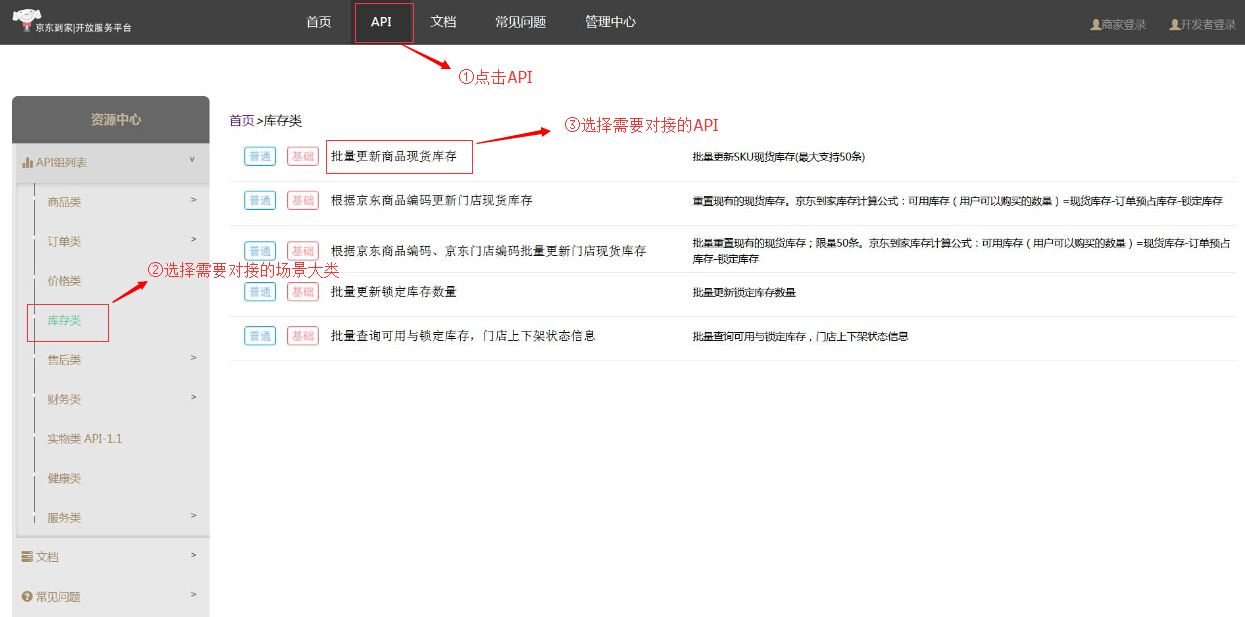This screenshot has height=617, width=1245.
Task: Expand the 售后类 category arrow
Action: pos(194,358)
